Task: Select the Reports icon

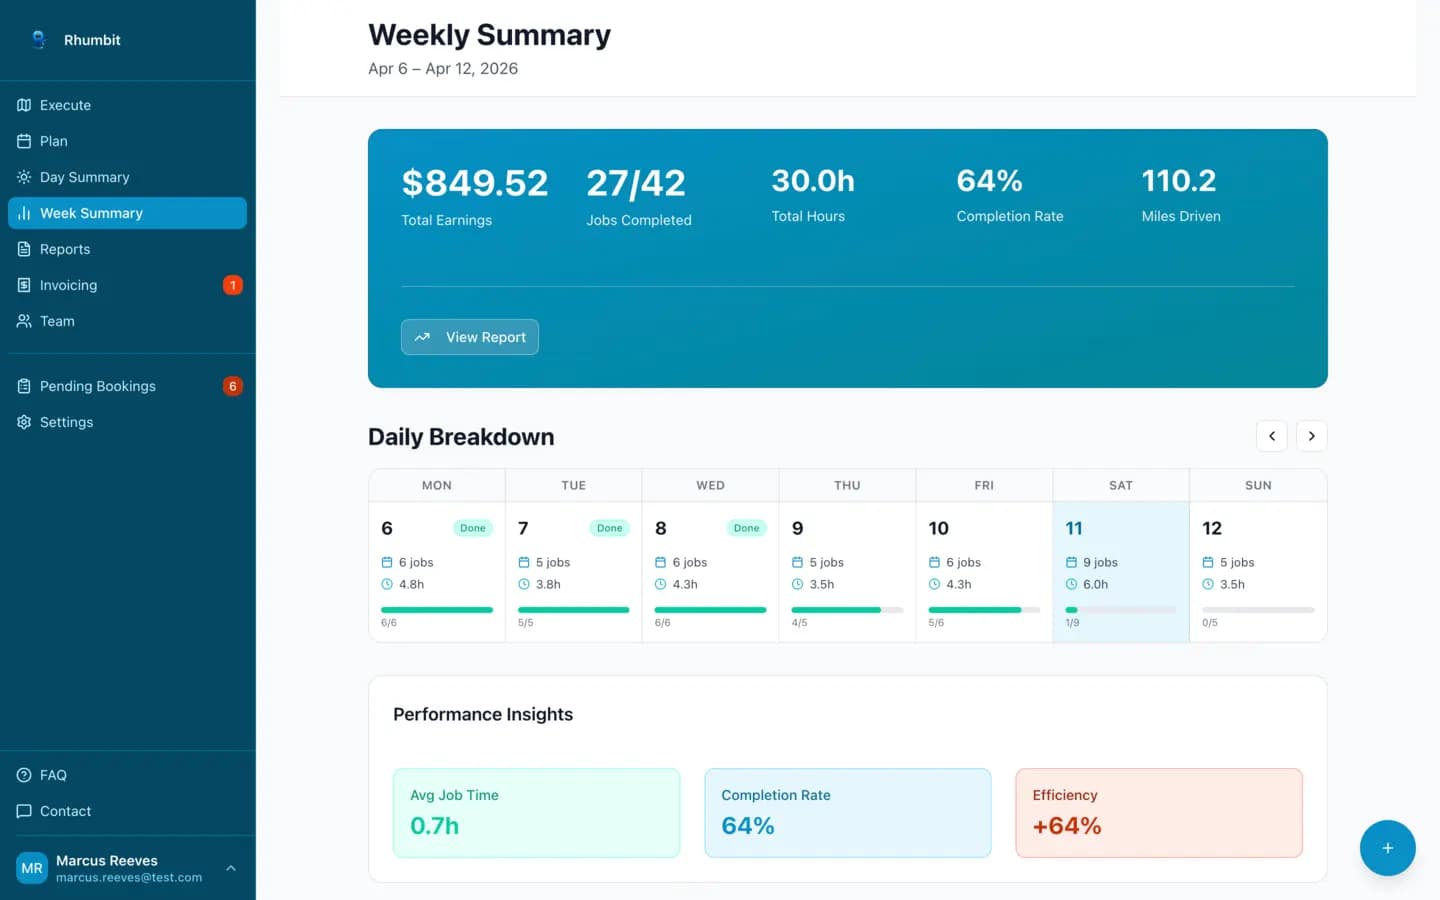Action: (24, 249)
